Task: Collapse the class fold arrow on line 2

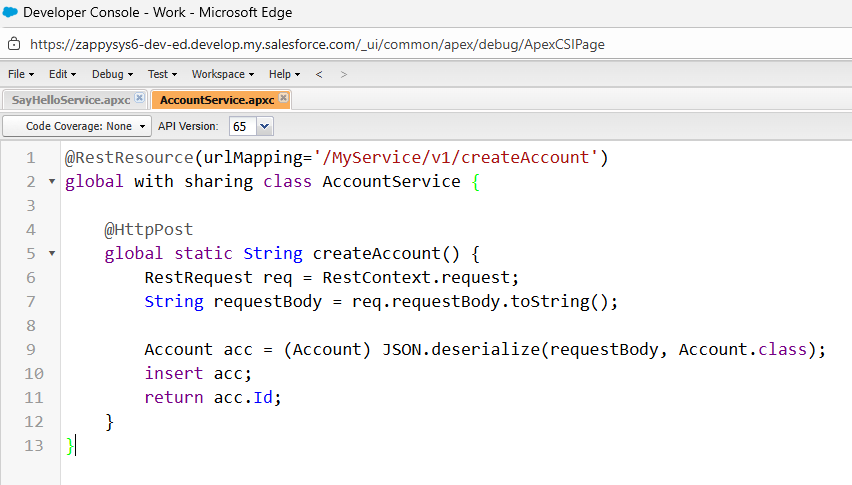Action: point(51,182)
